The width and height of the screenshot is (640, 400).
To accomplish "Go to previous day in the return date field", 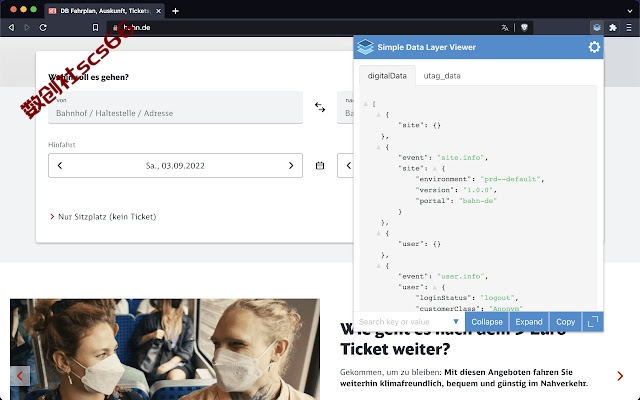I will 348,165.
